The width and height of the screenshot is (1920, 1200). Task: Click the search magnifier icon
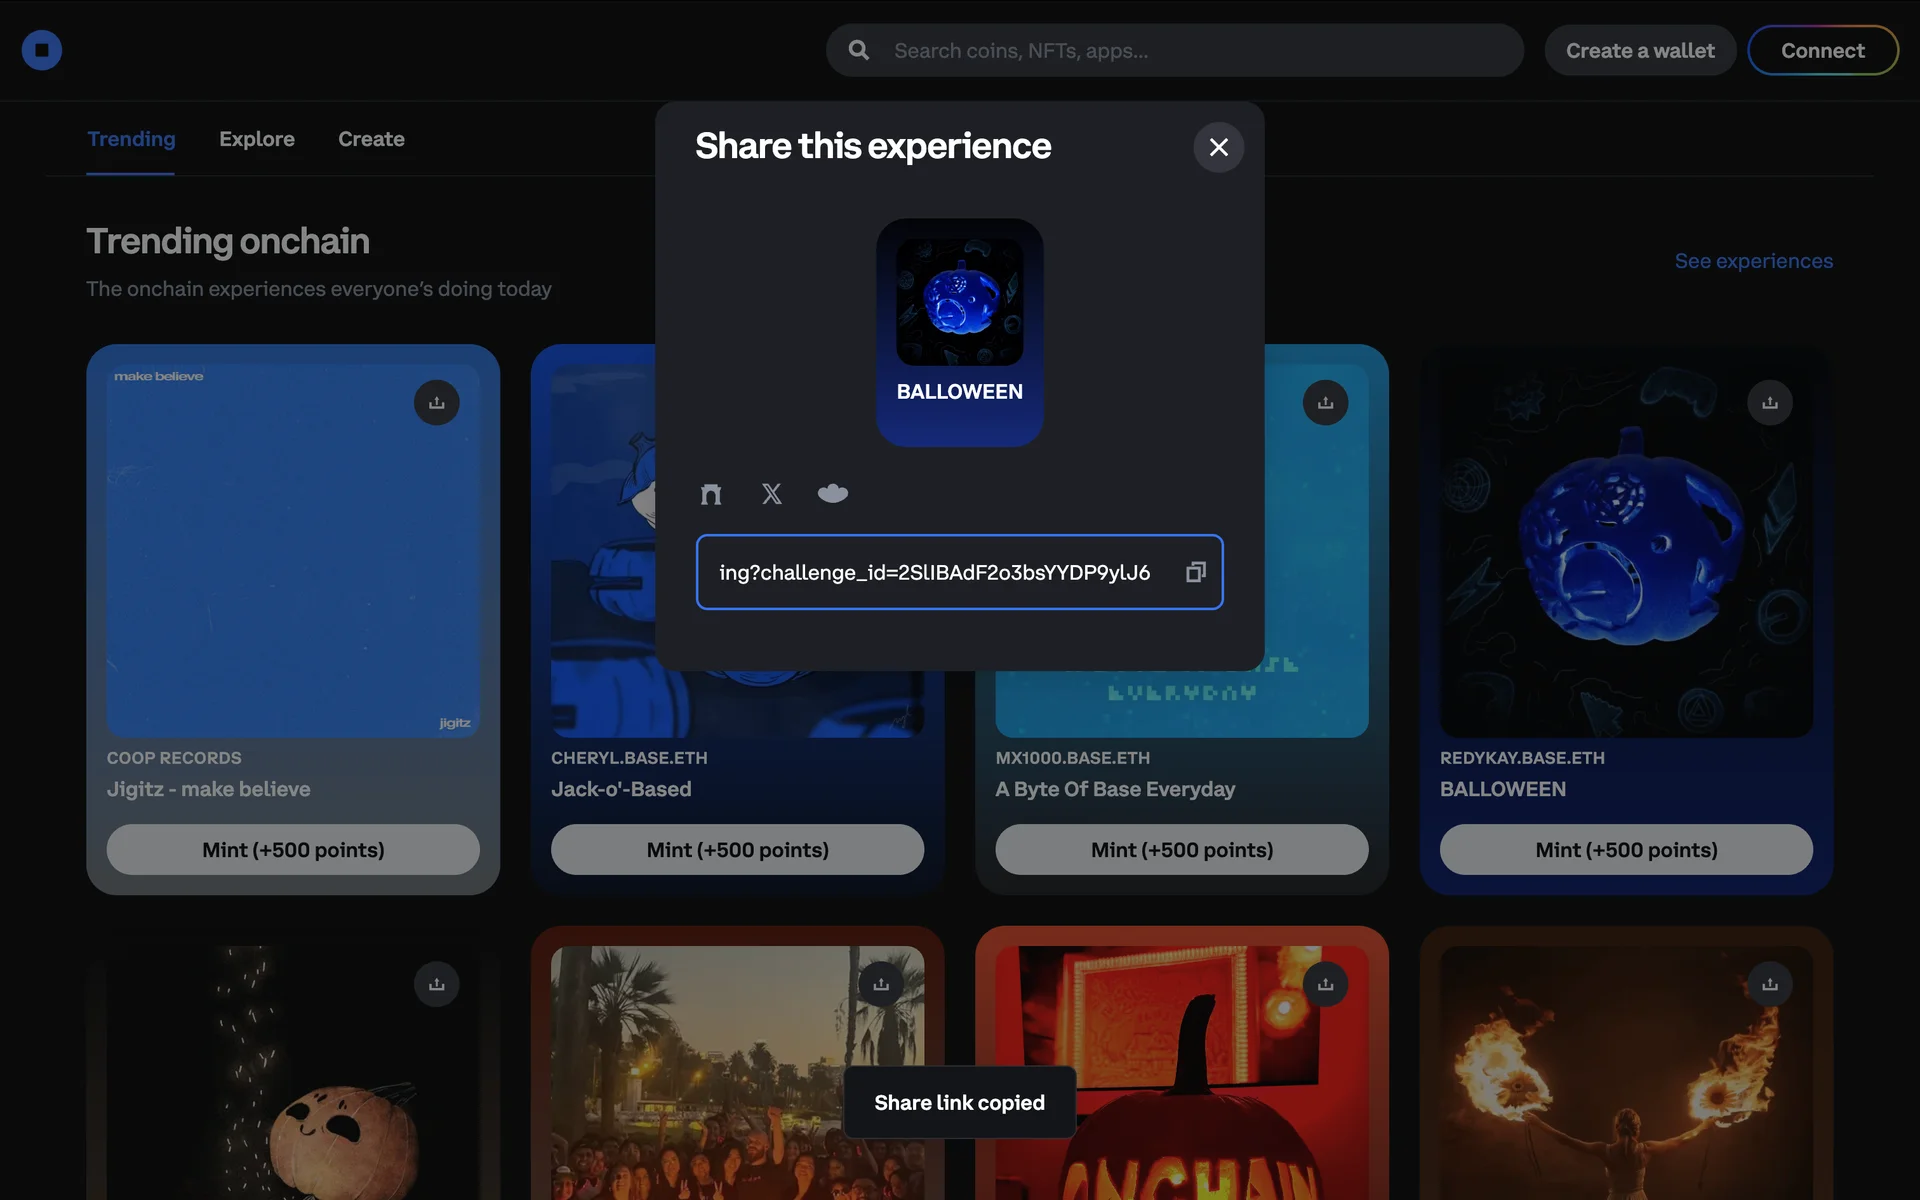click(859, 50)
